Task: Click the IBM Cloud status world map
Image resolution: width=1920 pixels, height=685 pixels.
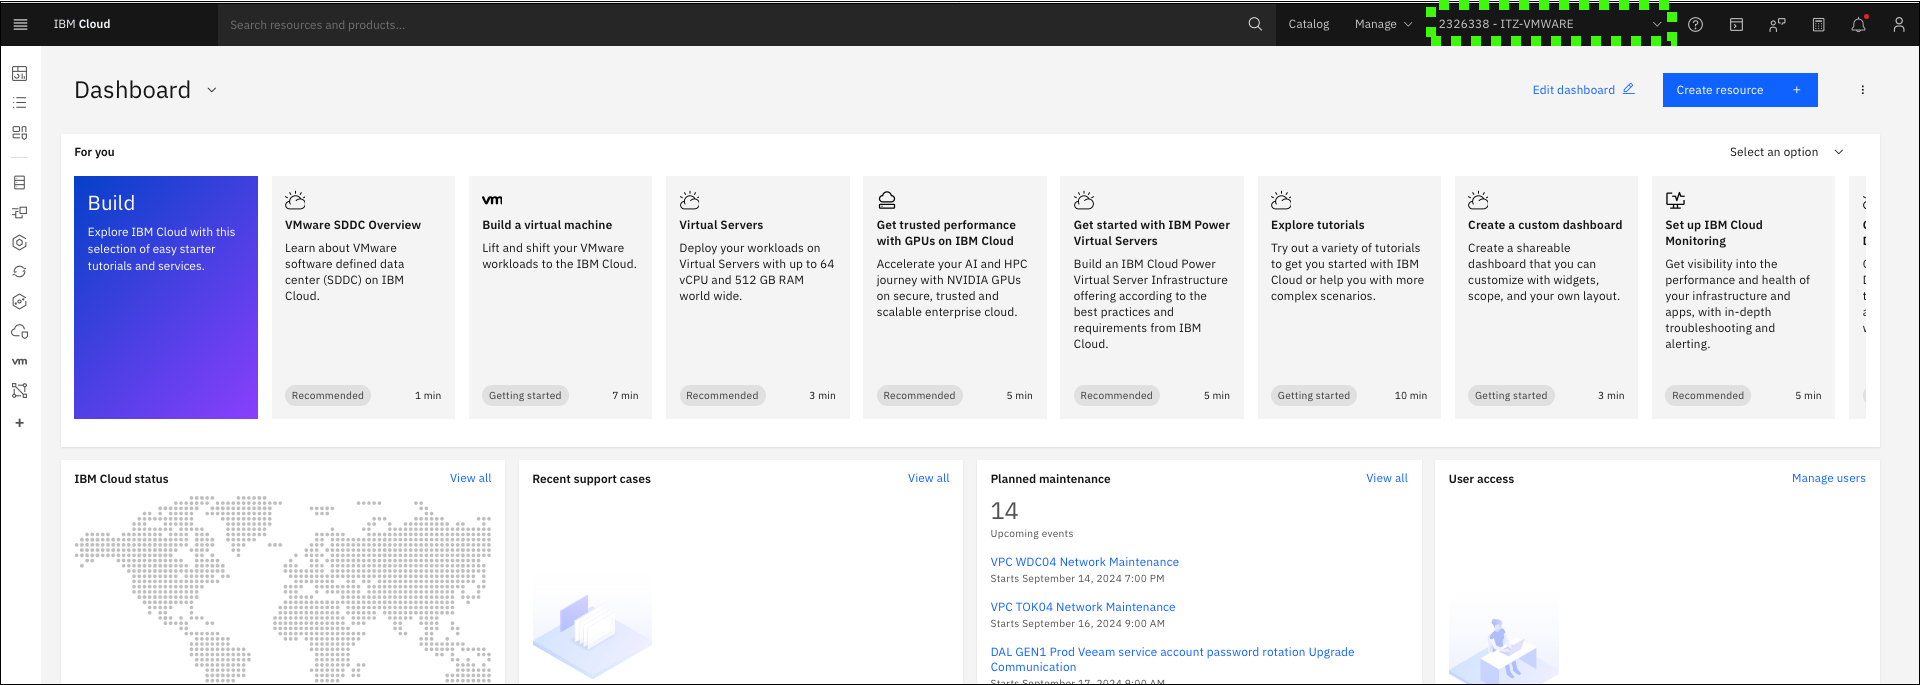Action: [283, 589]
